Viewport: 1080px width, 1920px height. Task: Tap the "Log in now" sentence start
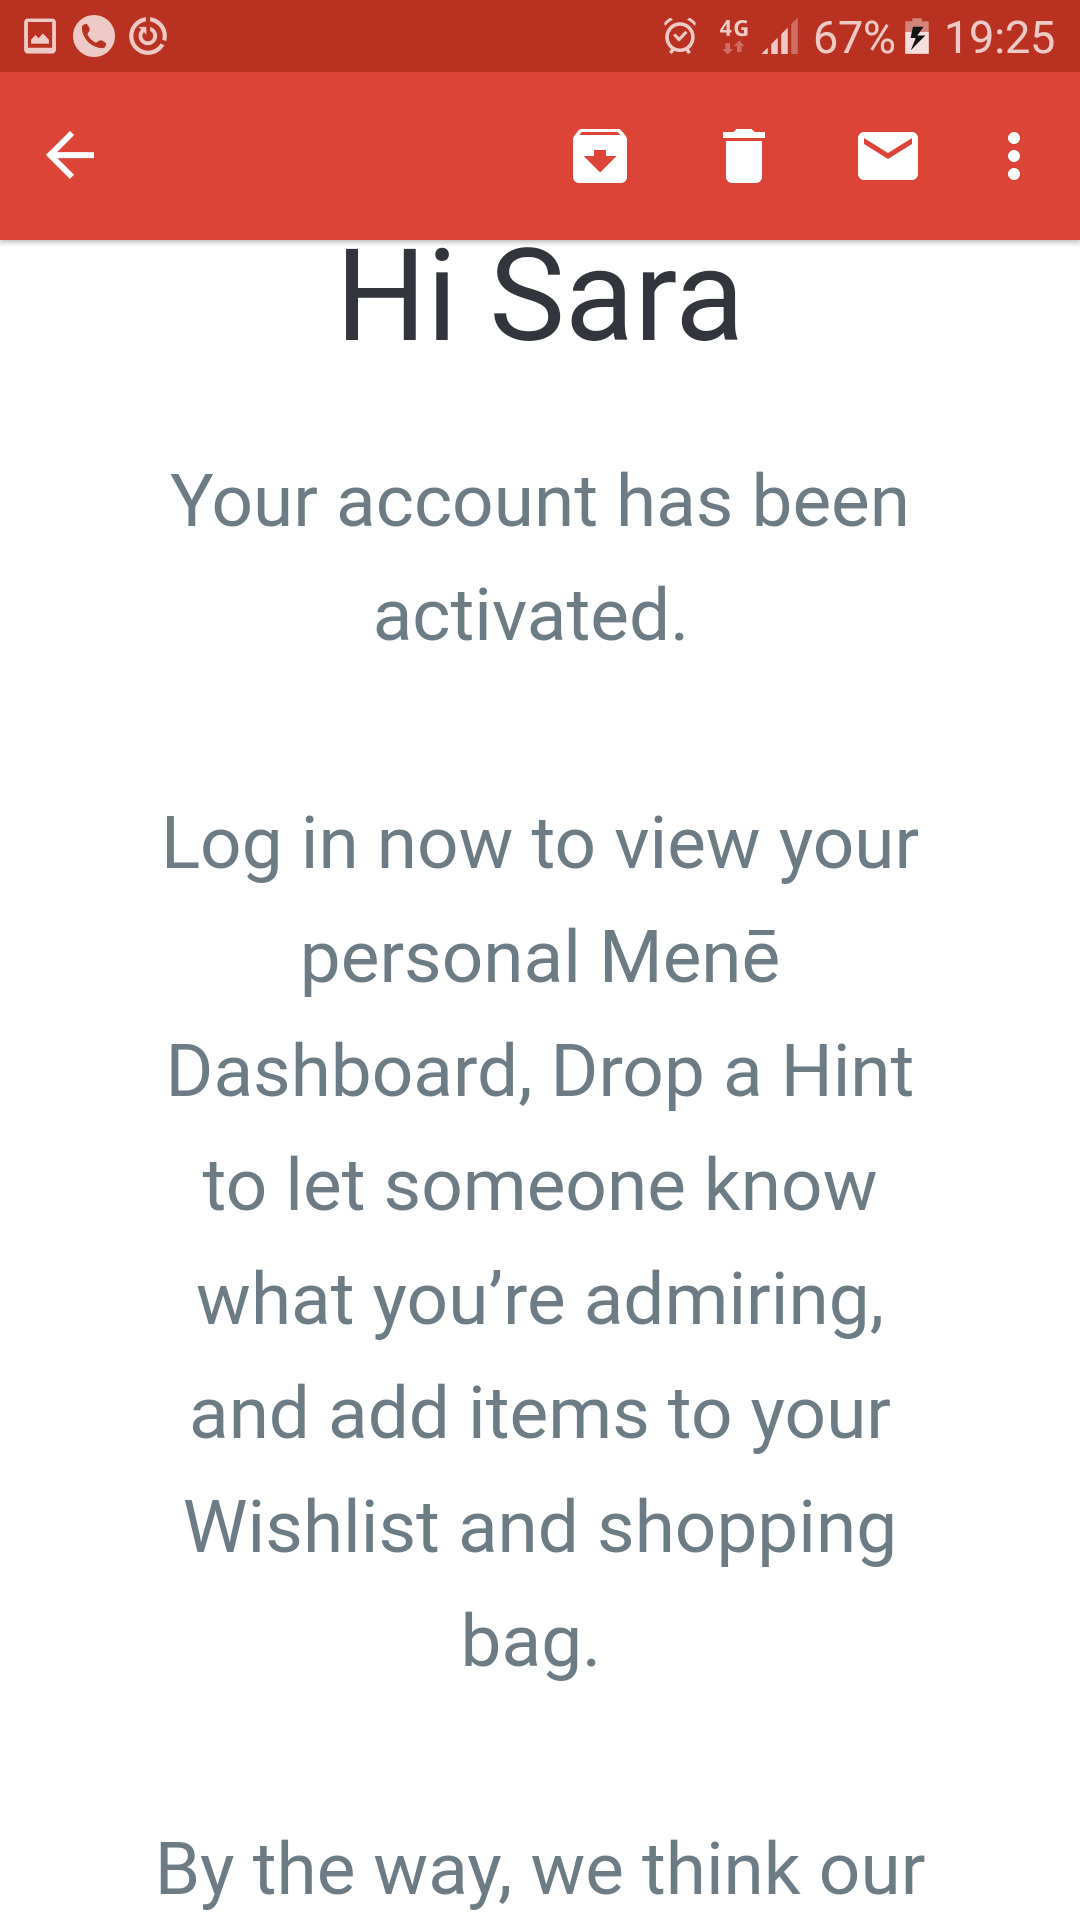[270, 845]
